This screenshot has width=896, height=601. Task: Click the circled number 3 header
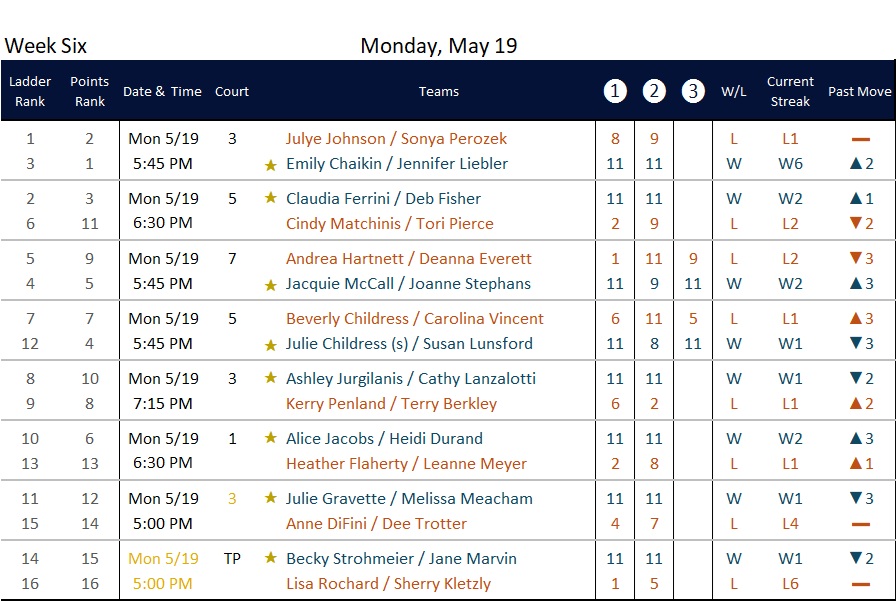[693, 91]
